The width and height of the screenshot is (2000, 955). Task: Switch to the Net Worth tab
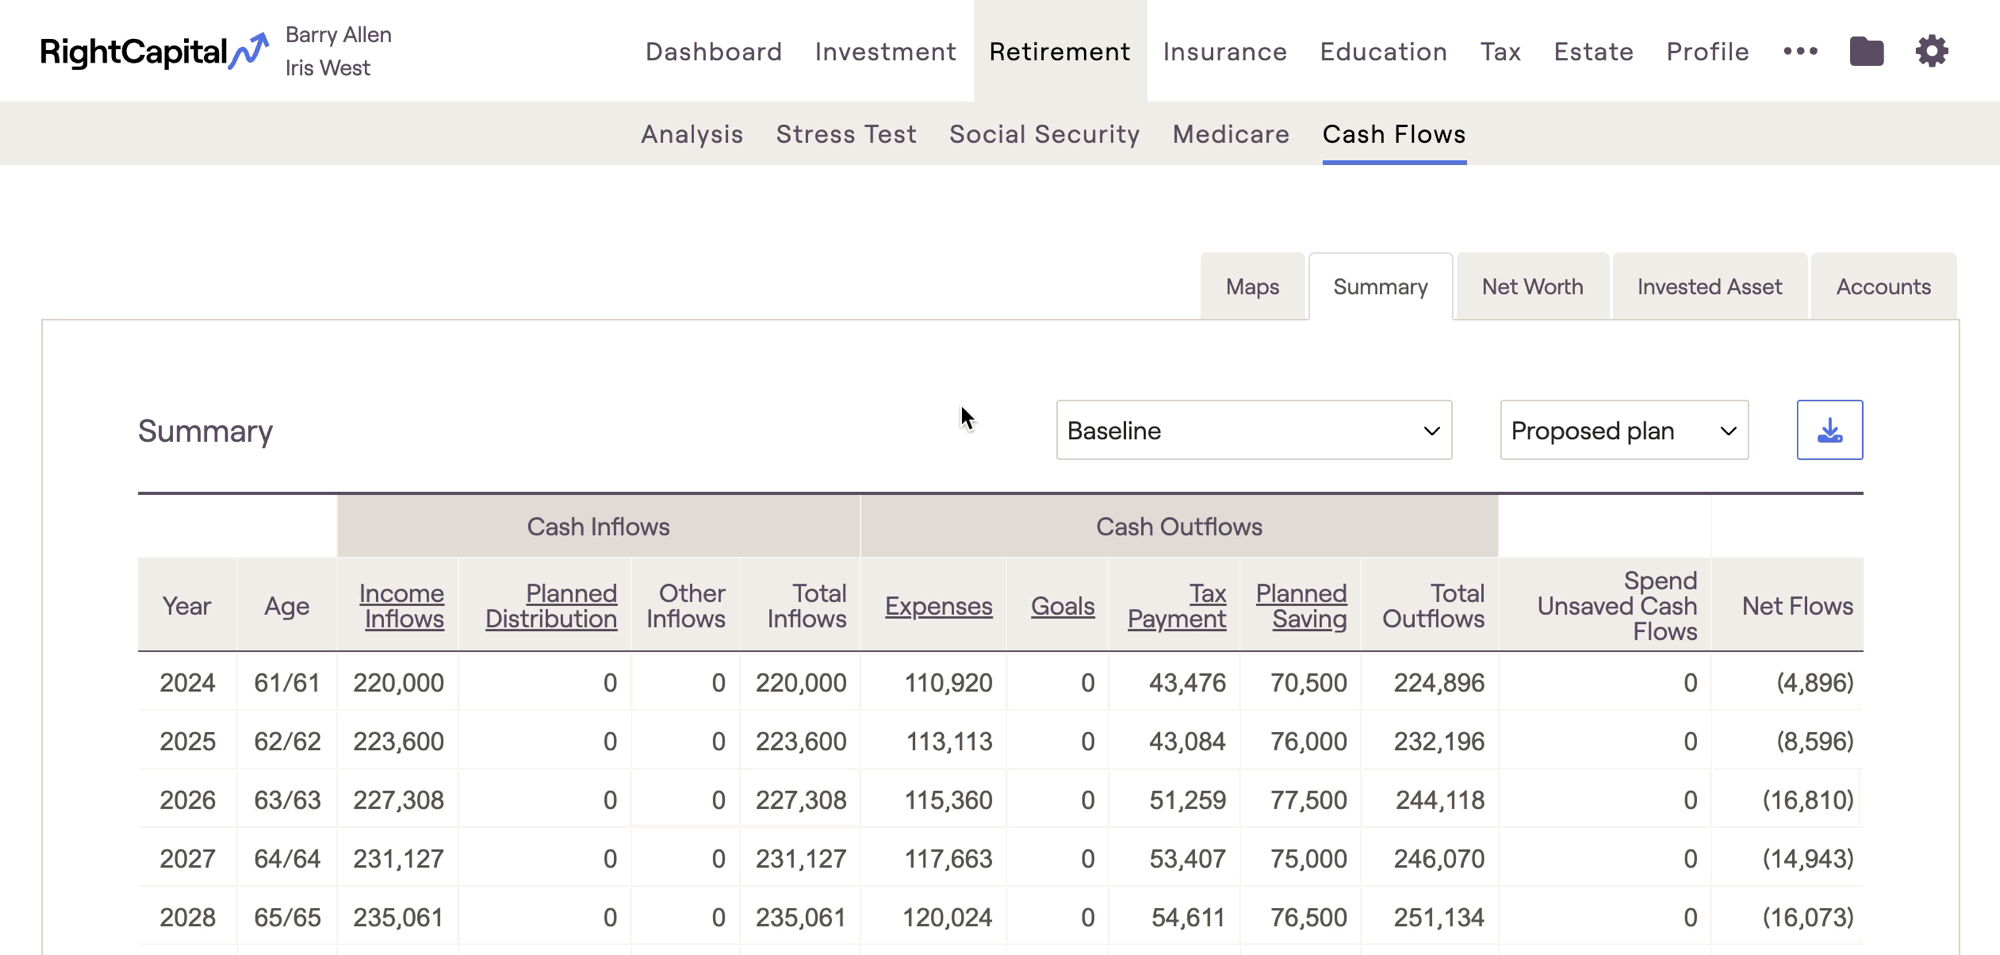(1533, 287)
